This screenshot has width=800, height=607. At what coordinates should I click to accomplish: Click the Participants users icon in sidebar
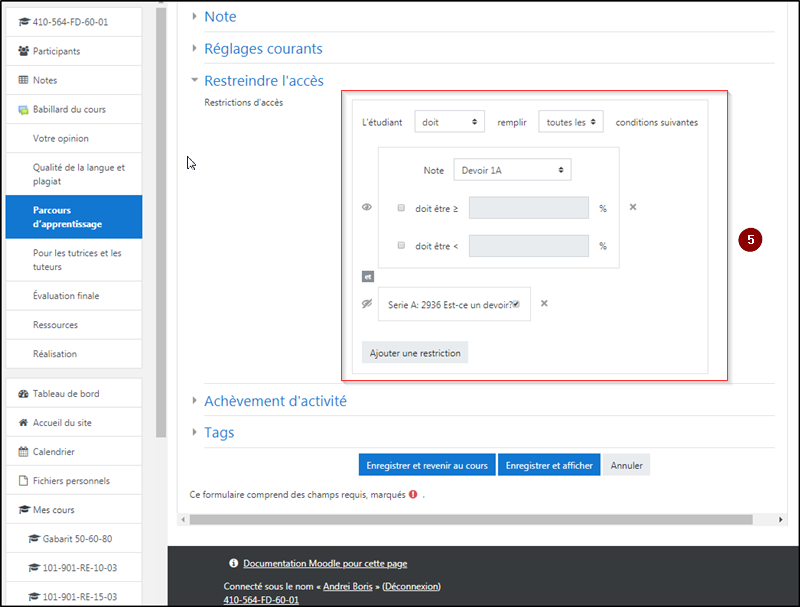tap(24, 51)
